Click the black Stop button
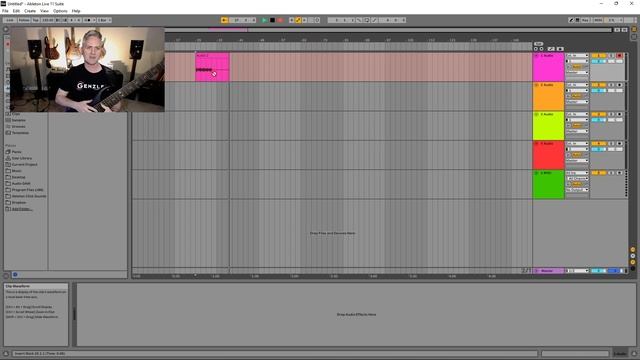 [272, 20]
